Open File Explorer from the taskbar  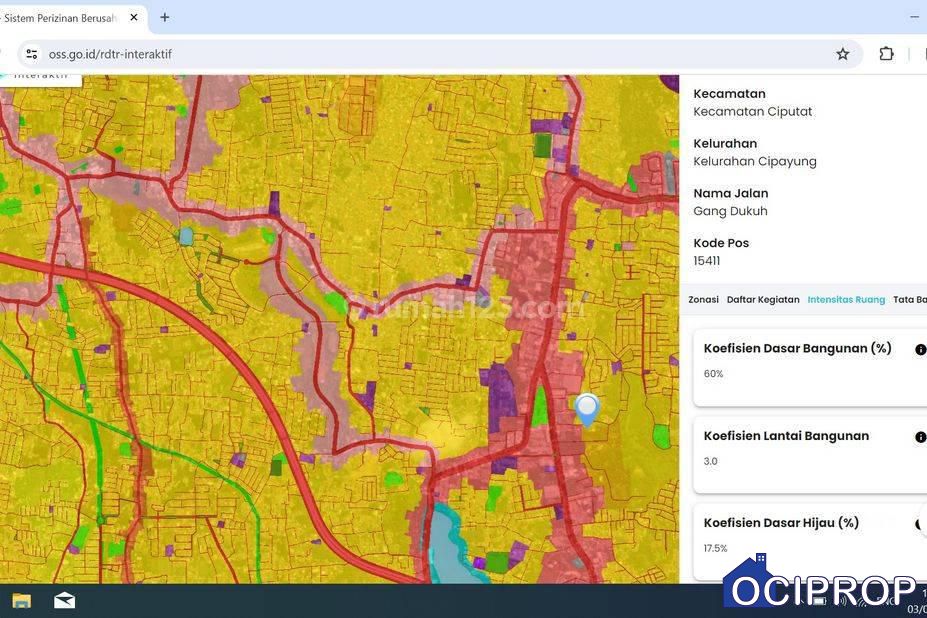point(21,600)
